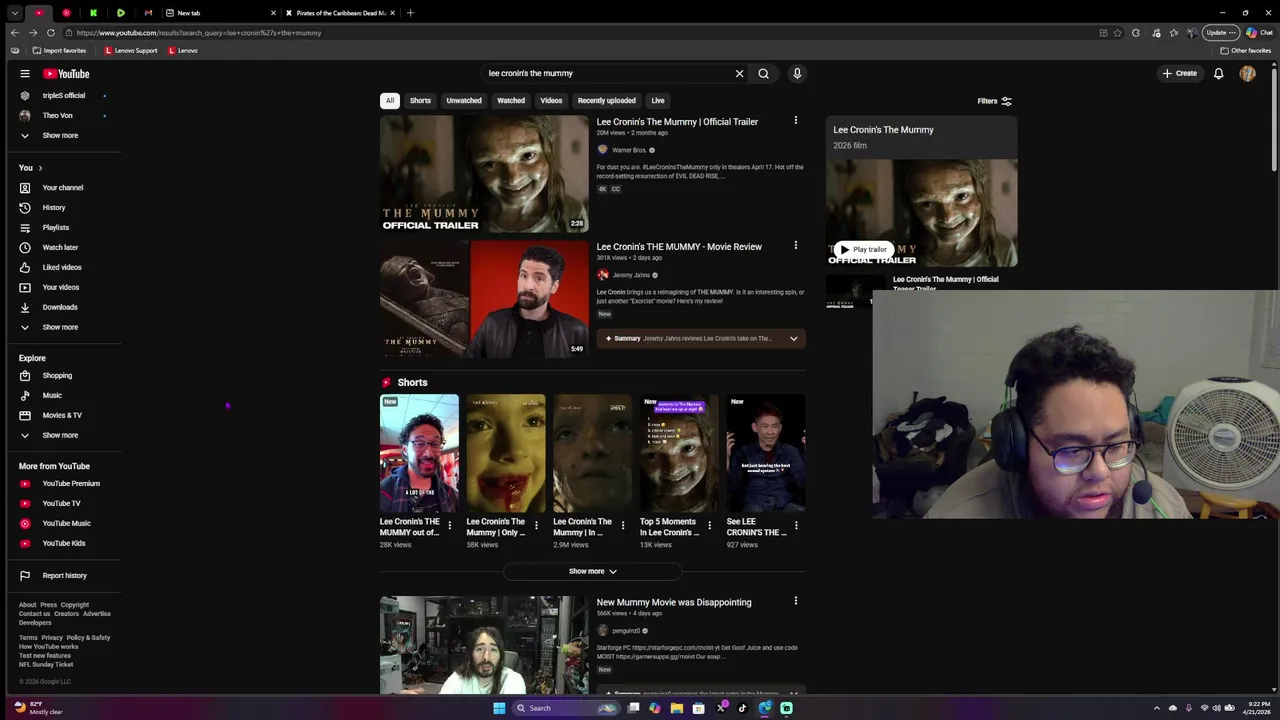Switch to the Pirates of the Caribbean tab
This screenshot has width=1280, height=720.
pos(341,13)
